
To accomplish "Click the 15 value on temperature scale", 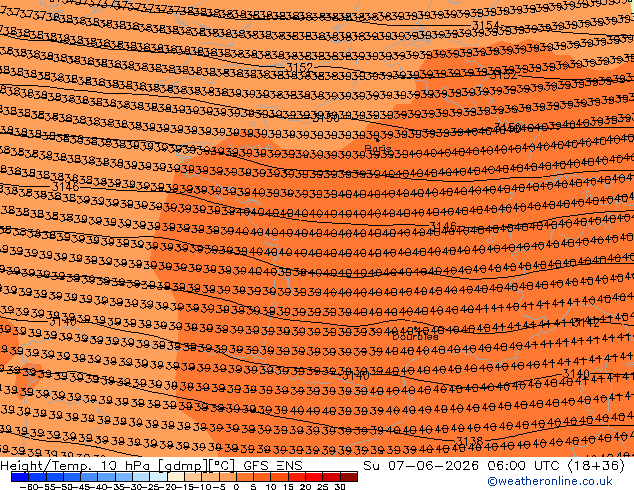I will [288, 486].
